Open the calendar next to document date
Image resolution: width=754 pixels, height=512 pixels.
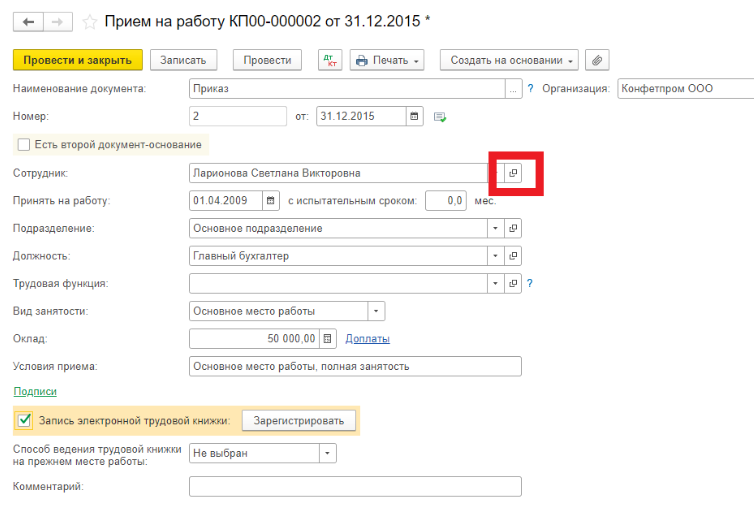[x=414, y=117]
